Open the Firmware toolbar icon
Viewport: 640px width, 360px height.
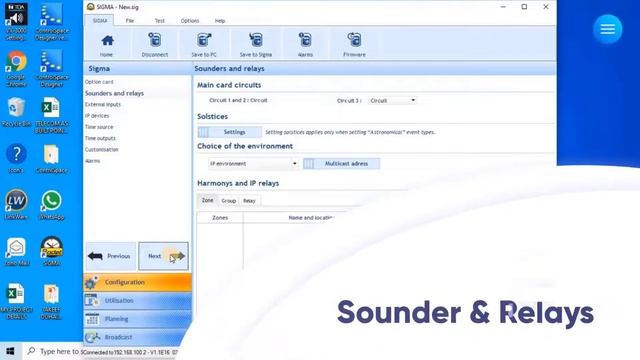[x=354, y=44]
